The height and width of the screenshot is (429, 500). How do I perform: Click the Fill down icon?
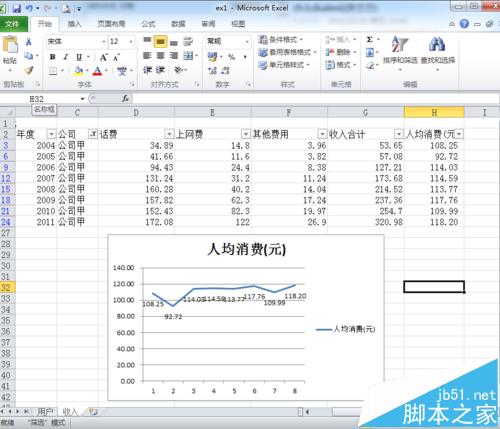coord(370,53)
